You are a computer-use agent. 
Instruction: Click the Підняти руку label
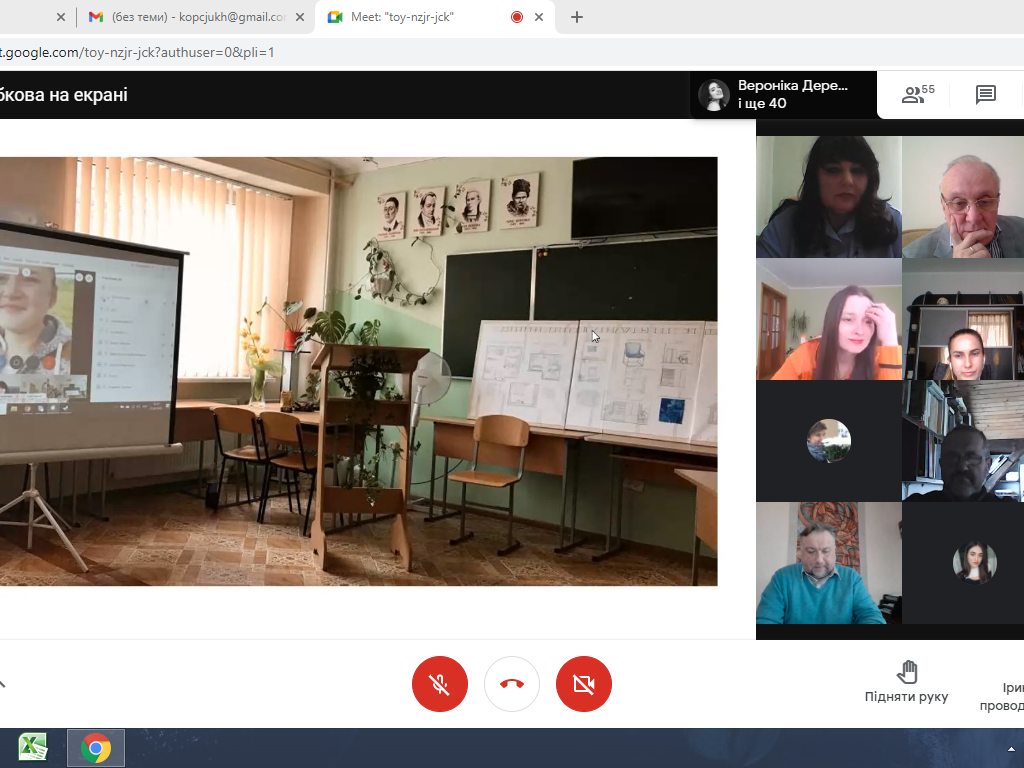coord(906,697)
